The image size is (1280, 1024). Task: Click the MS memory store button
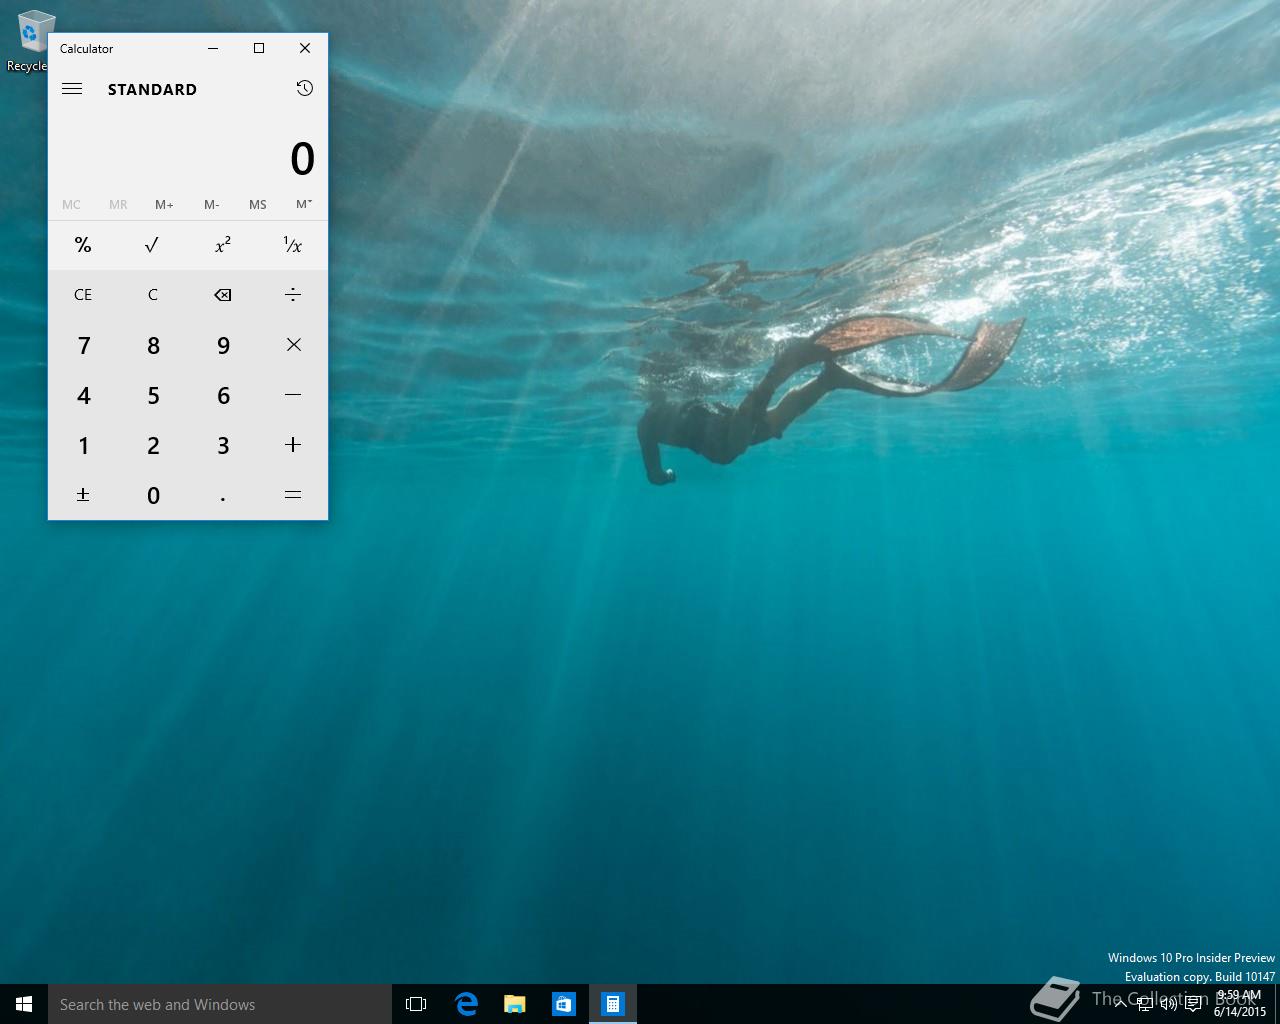[258, 204]
